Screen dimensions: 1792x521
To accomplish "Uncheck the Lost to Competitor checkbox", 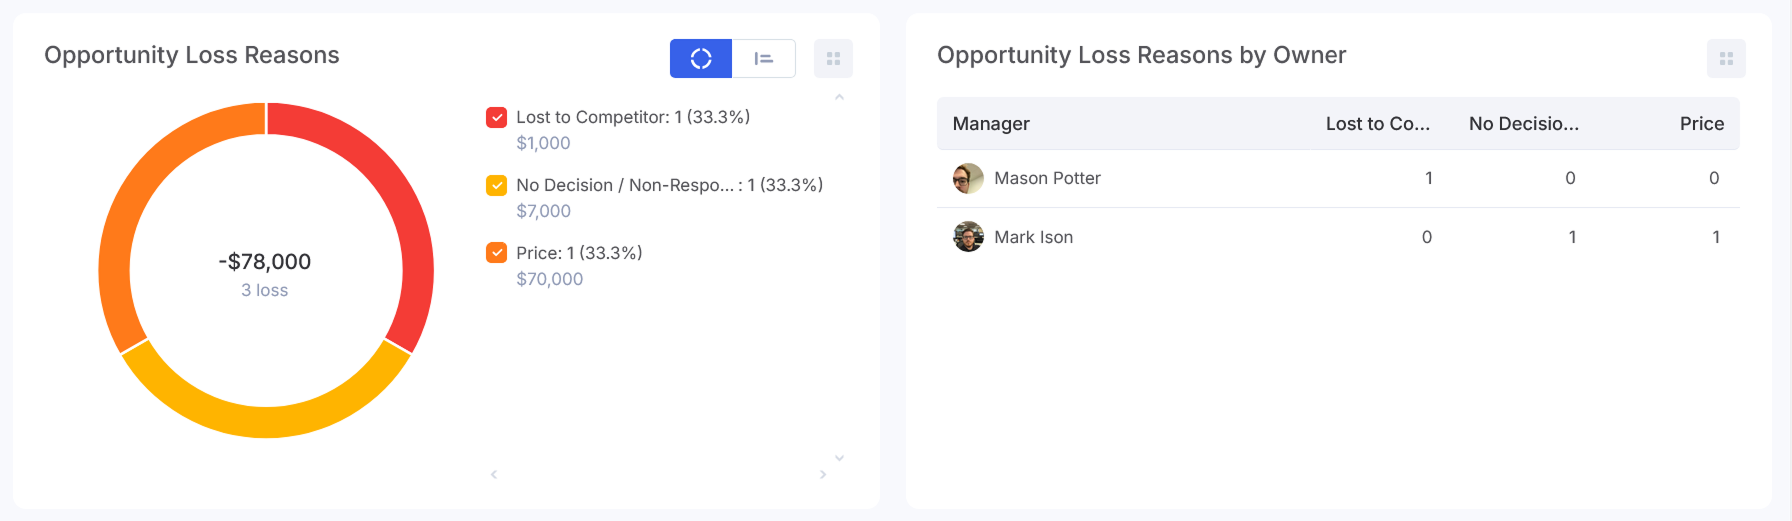I will [497, 117].
